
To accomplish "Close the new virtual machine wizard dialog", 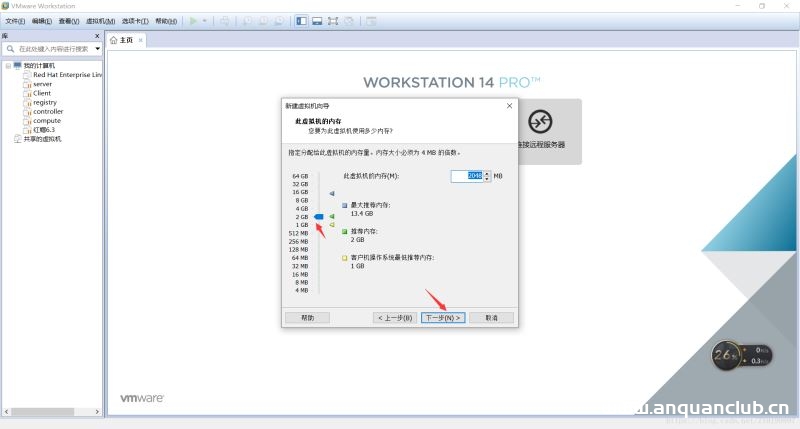I will pos(509,106).
